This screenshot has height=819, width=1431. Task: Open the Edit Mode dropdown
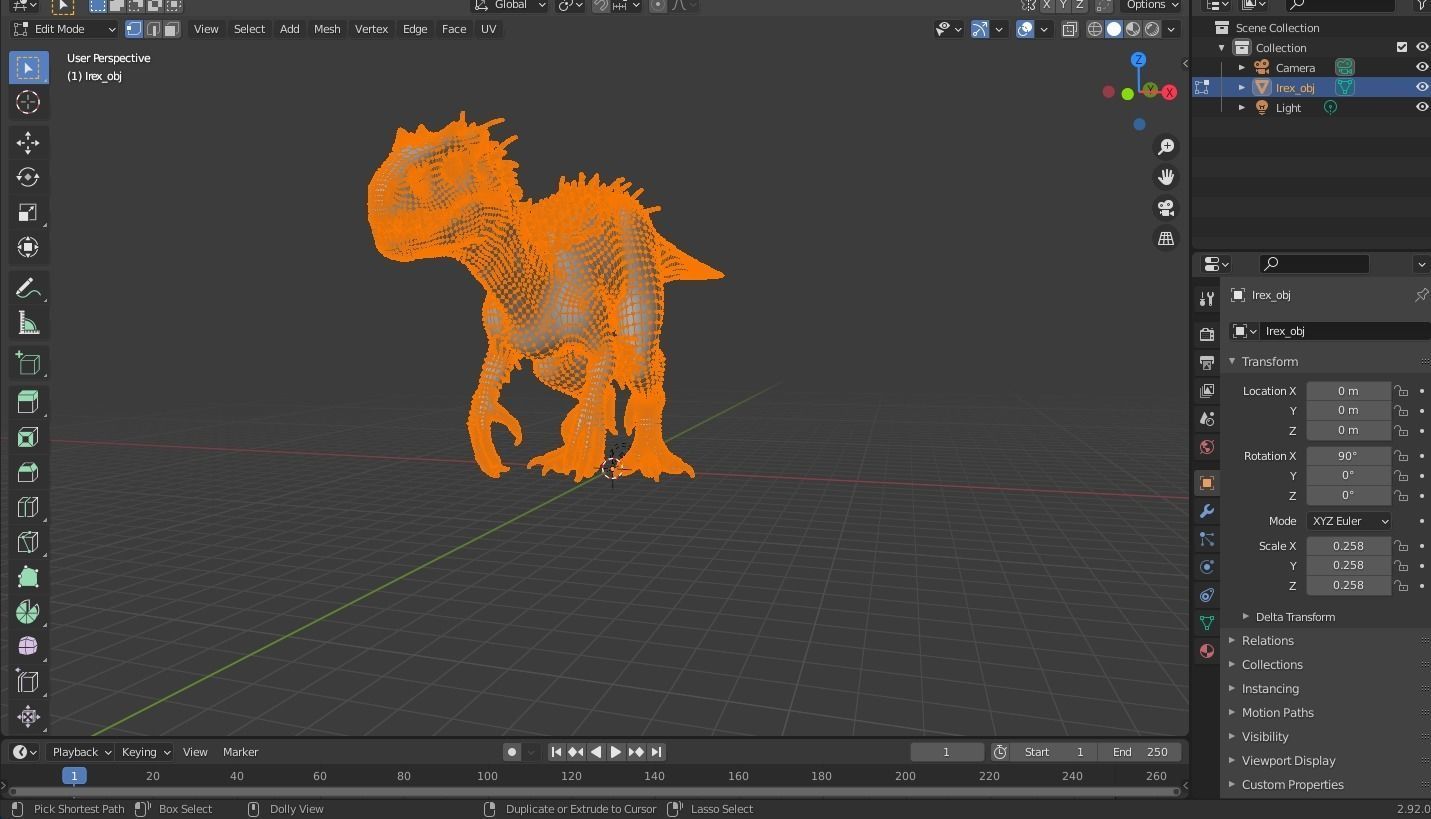click(x=65, y=29)
